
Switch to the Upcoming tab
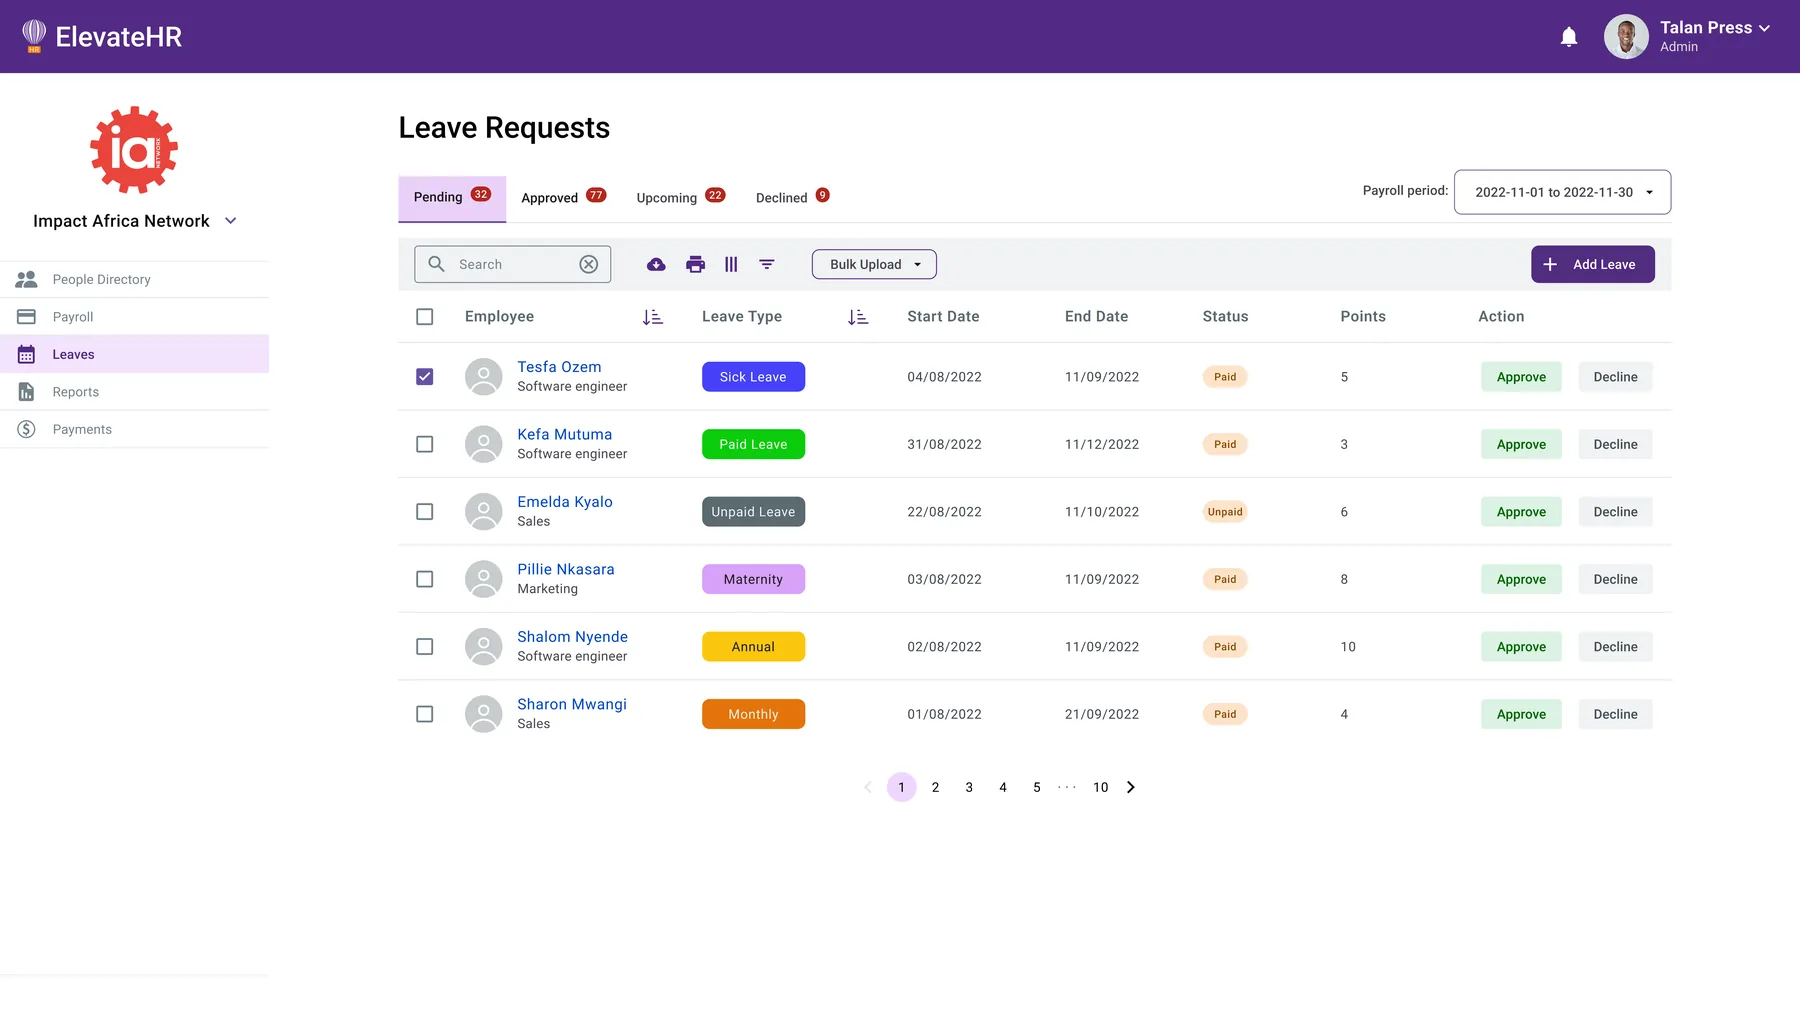681,198
